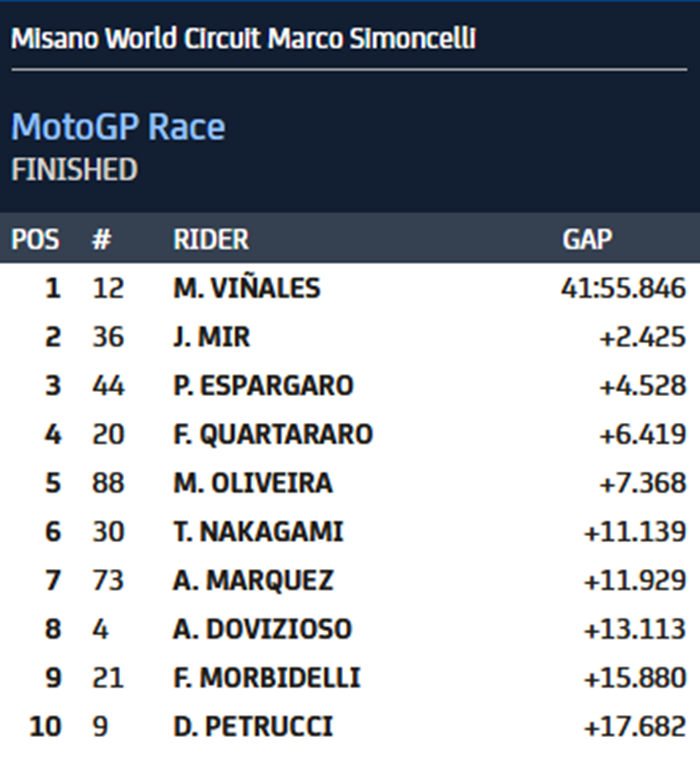Image resolution: width=700 pixels, height=757 pixels.
Task: Select F. Morbidelli rider name
Action: 266,677
